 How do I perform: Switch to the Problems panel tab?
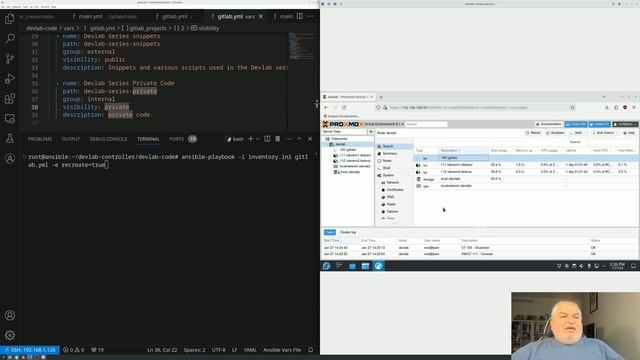[x=40, y=139]
